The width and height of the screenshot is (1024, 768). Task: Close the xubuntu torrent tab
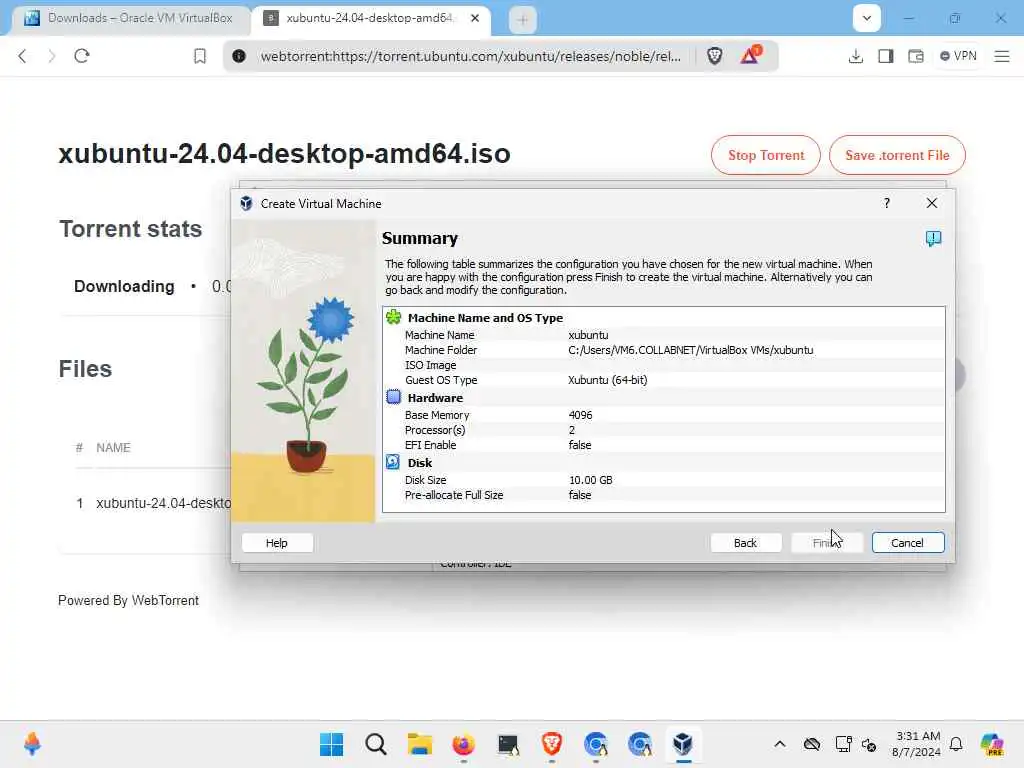tap(475, 18)
